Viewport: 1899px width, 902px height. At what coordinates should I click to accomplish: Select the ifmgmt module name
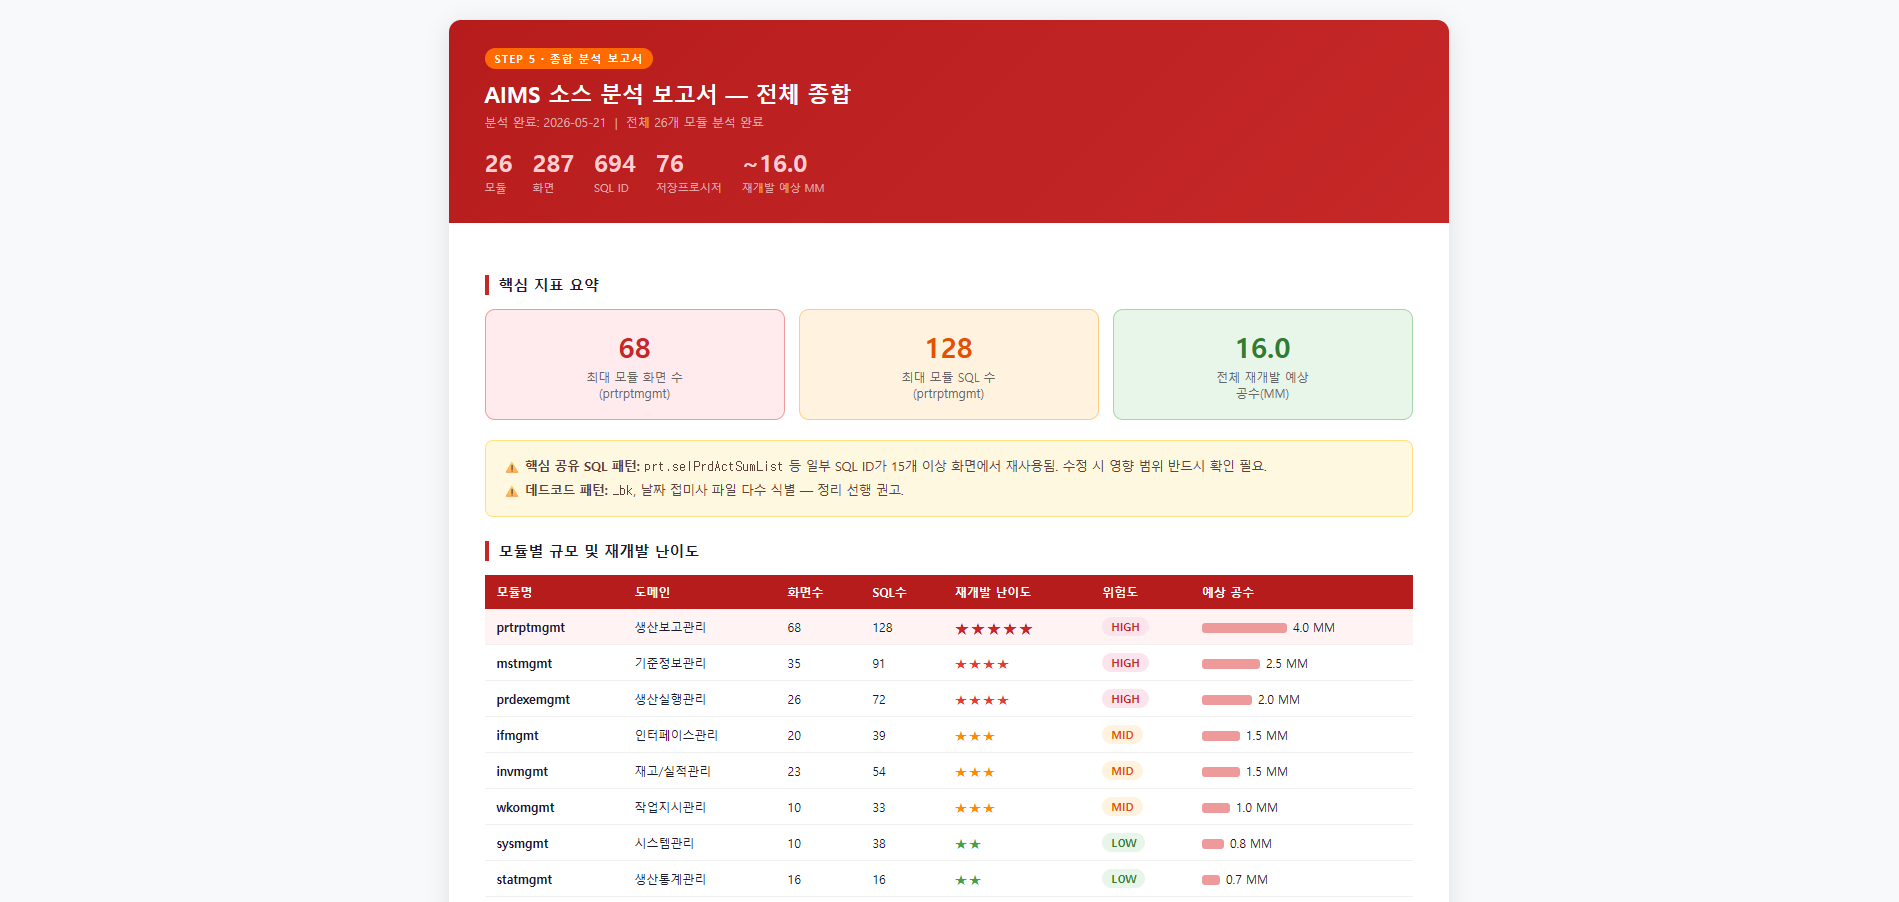point(517,736)
